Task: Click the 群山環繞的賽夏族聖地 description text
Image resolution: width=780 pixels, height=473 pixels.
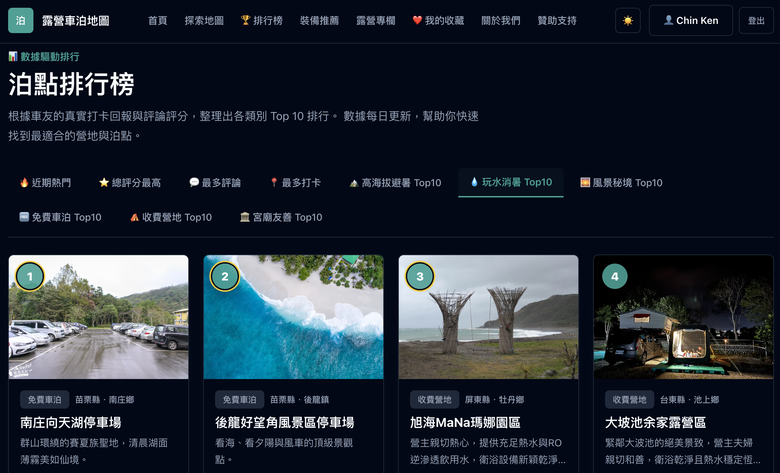Action: coord(94,451)
